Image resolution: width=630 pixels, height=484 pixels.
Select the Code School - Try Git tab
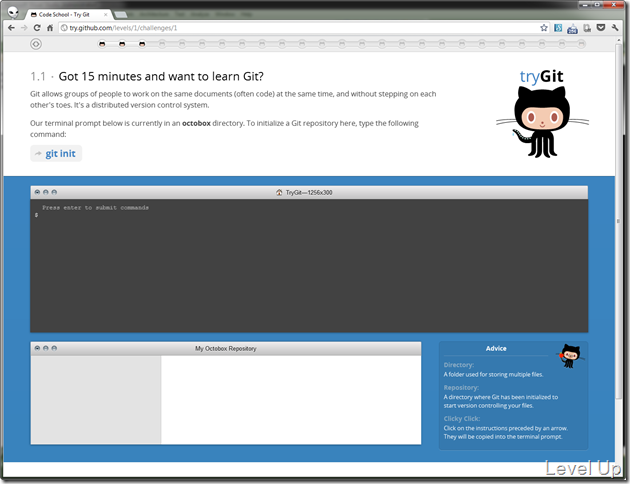tap(66, 14)
